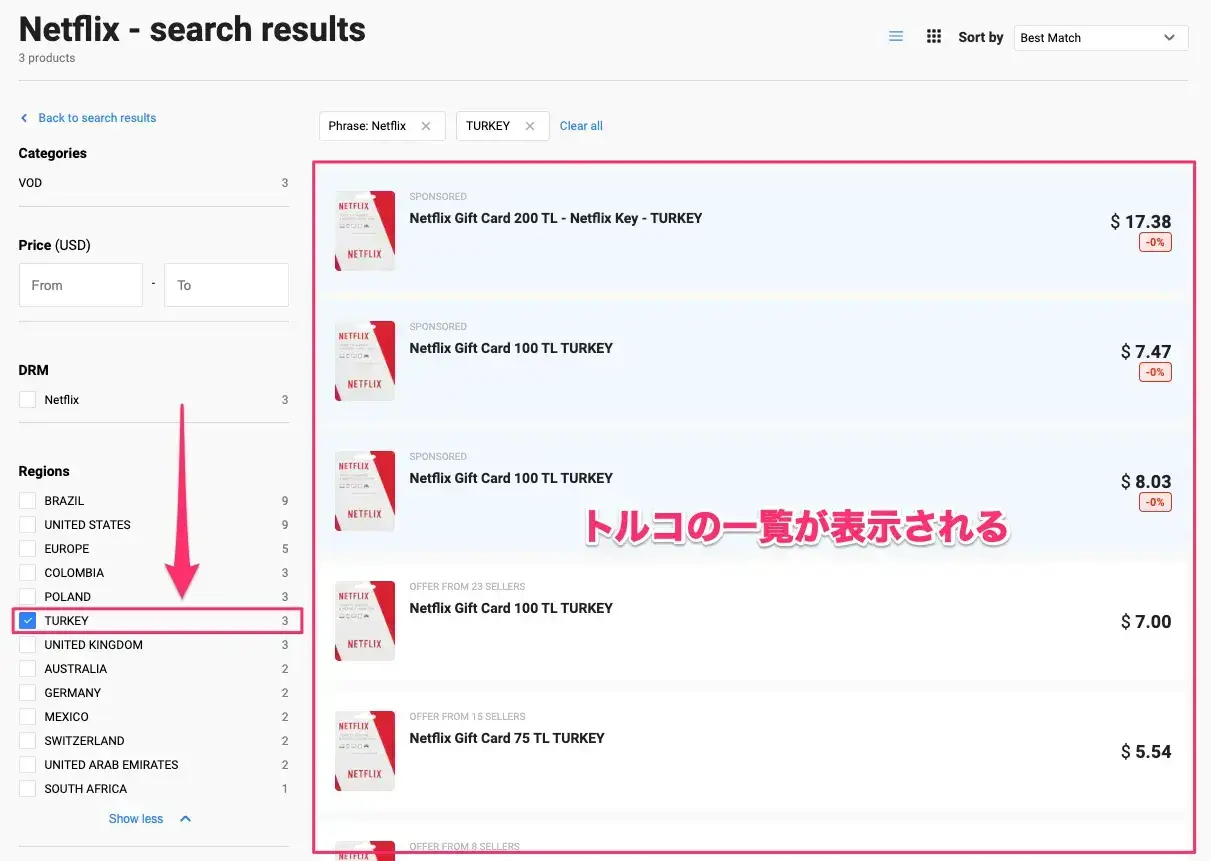This screenshot has width=1211, height=861.
Task: Select the COLOMBIA region checkbox
Action: [x=28, y=573]
